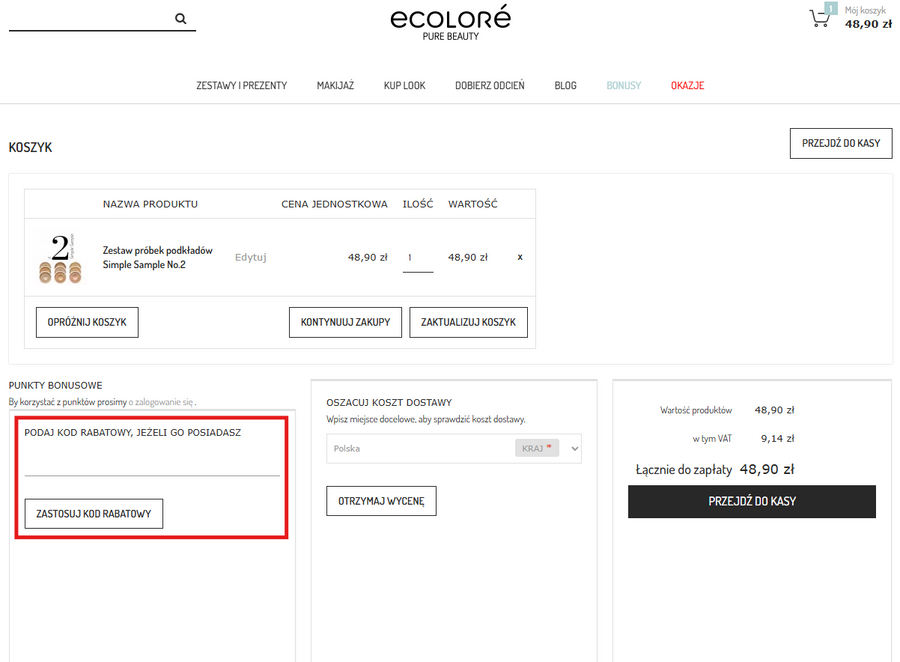Go to Kup Look section
Image resolution: width=900 pixels, height=662 pixels.
(x=404, y=86)
